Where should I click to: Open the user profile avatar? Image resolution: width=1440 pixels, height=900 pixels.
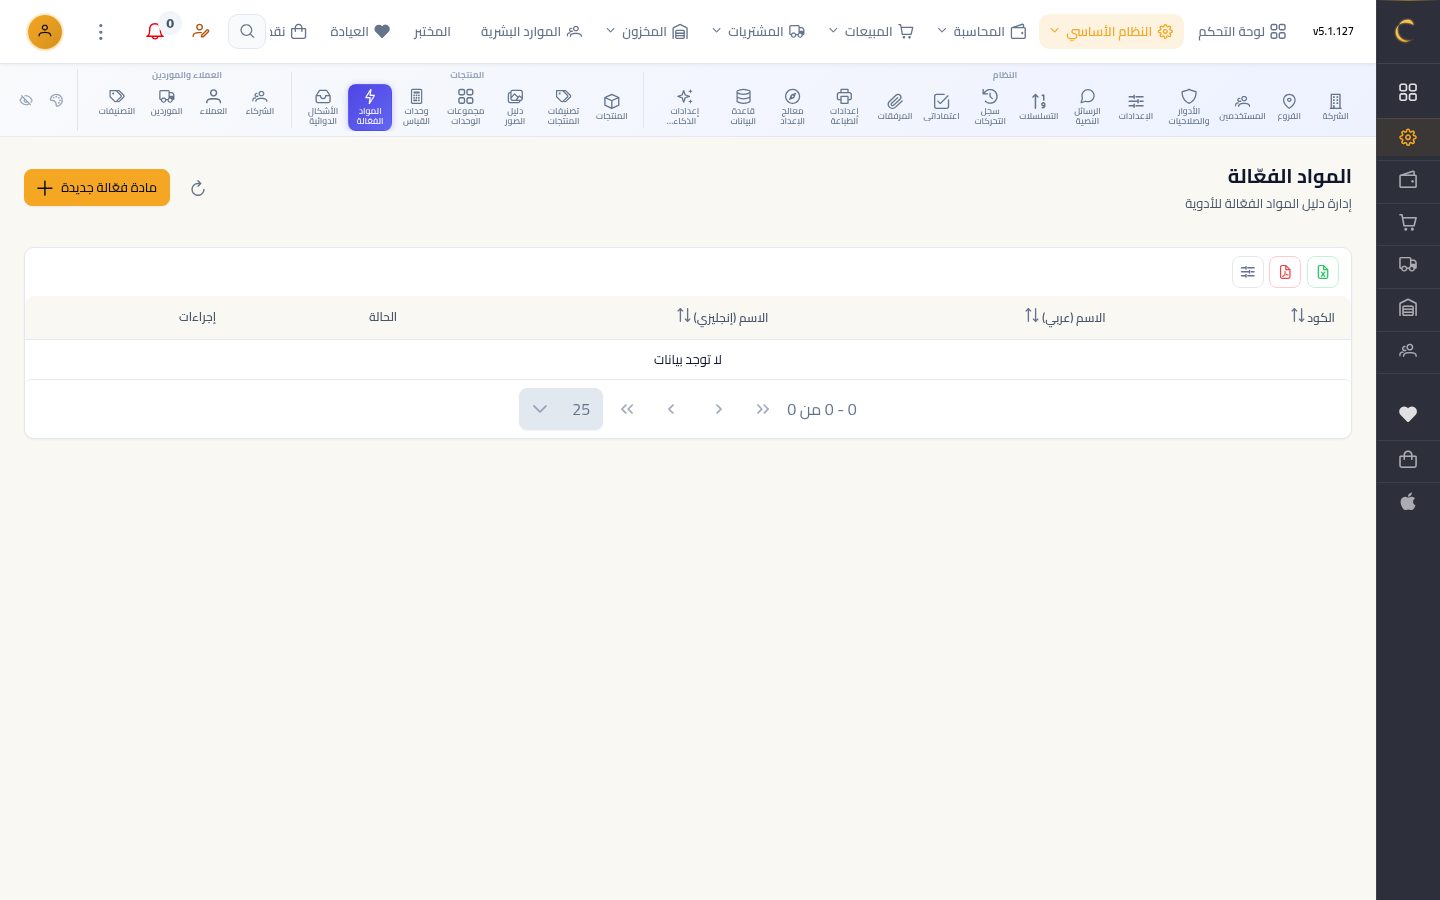click(x=45, y=32)
